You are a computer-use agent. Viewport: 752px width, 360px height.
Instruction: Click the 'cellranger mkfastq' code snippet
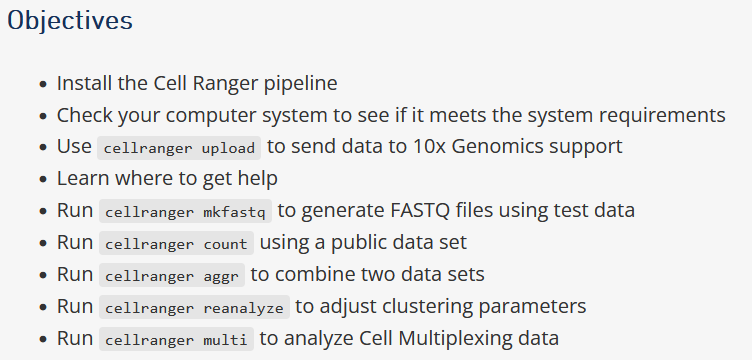[185, 211]
